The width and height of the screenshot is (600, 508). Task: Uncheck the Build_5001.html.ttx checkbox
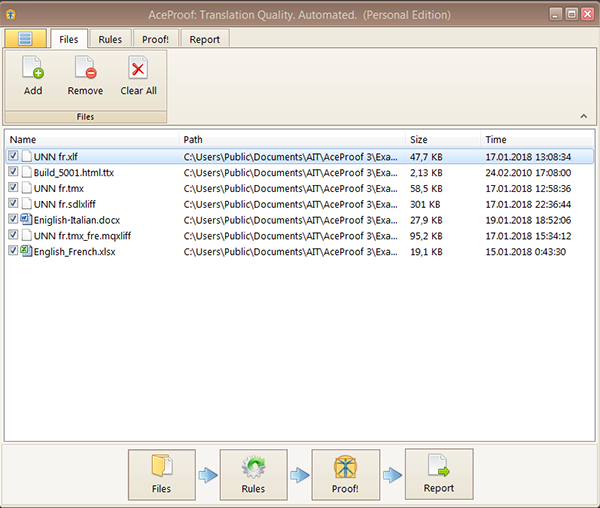click(13, 171)
